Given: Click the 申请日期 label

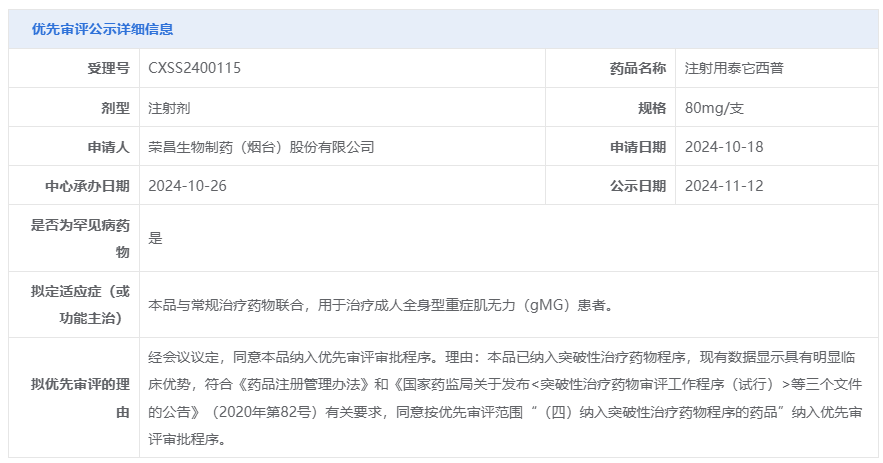Looking at the screenshot, I should coord(637,147).
